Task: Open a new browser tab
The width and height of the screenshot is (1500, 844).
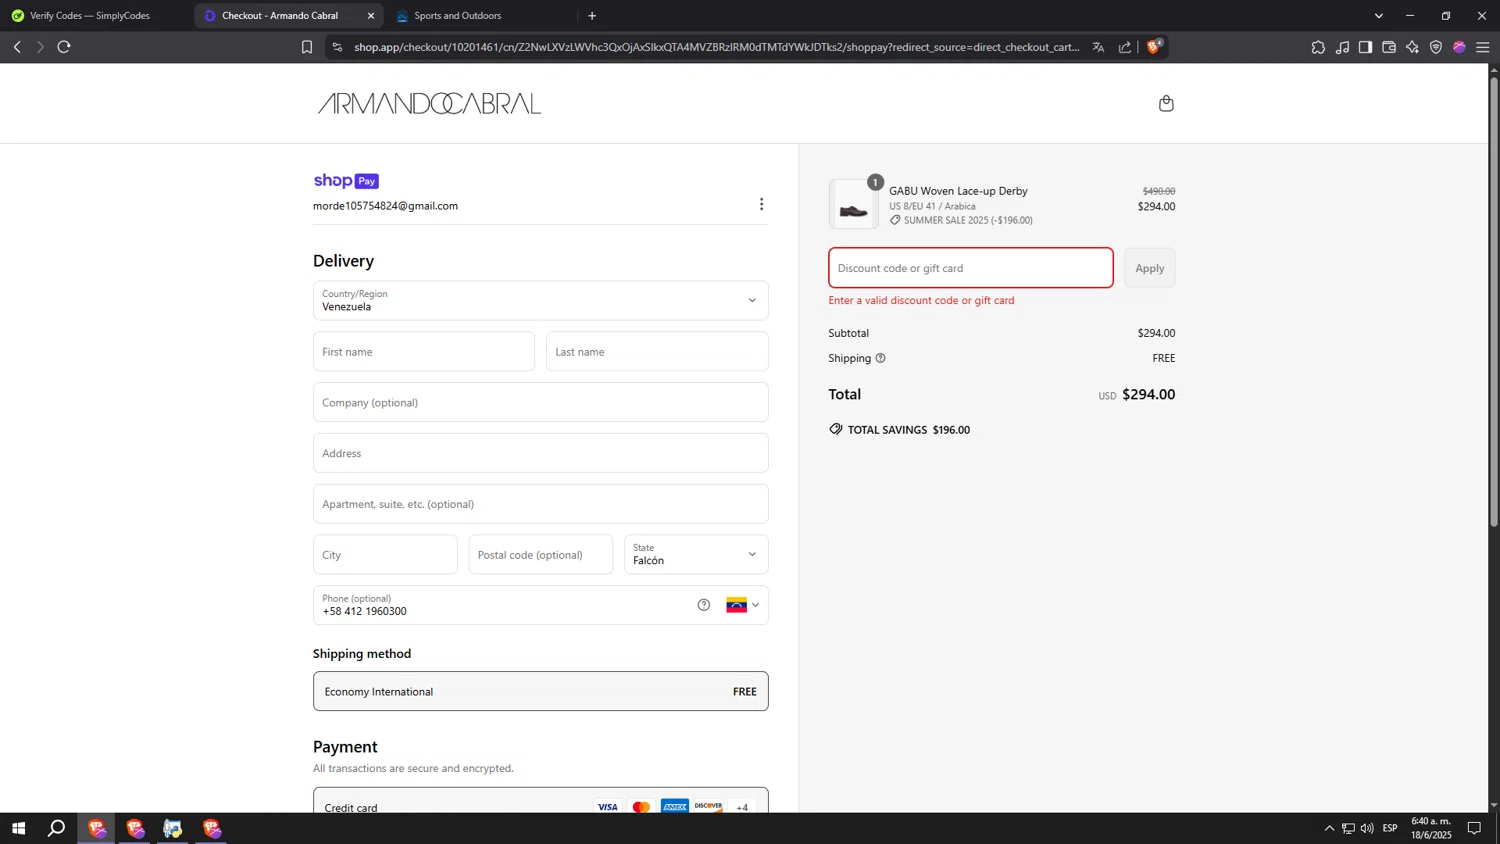Action: pos(592,16)
